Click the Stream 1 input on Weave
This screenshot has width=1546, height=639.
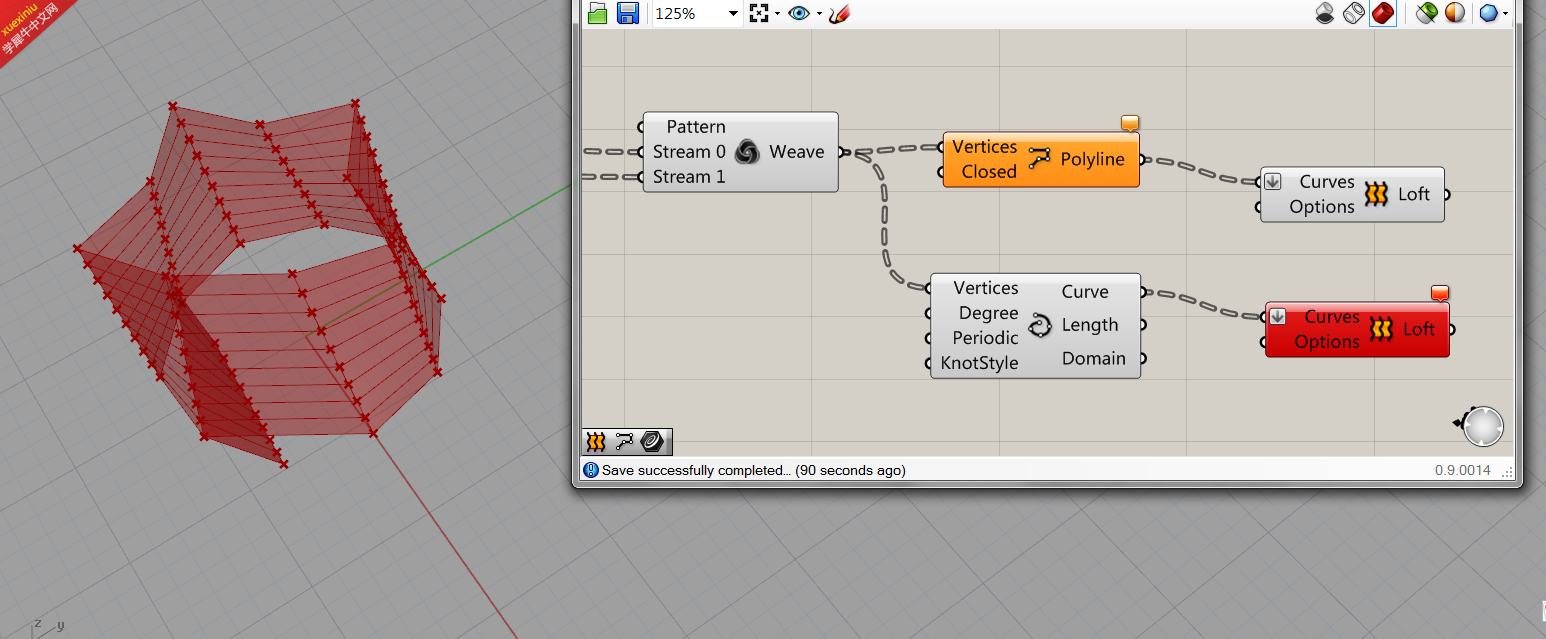pos(689,177)
